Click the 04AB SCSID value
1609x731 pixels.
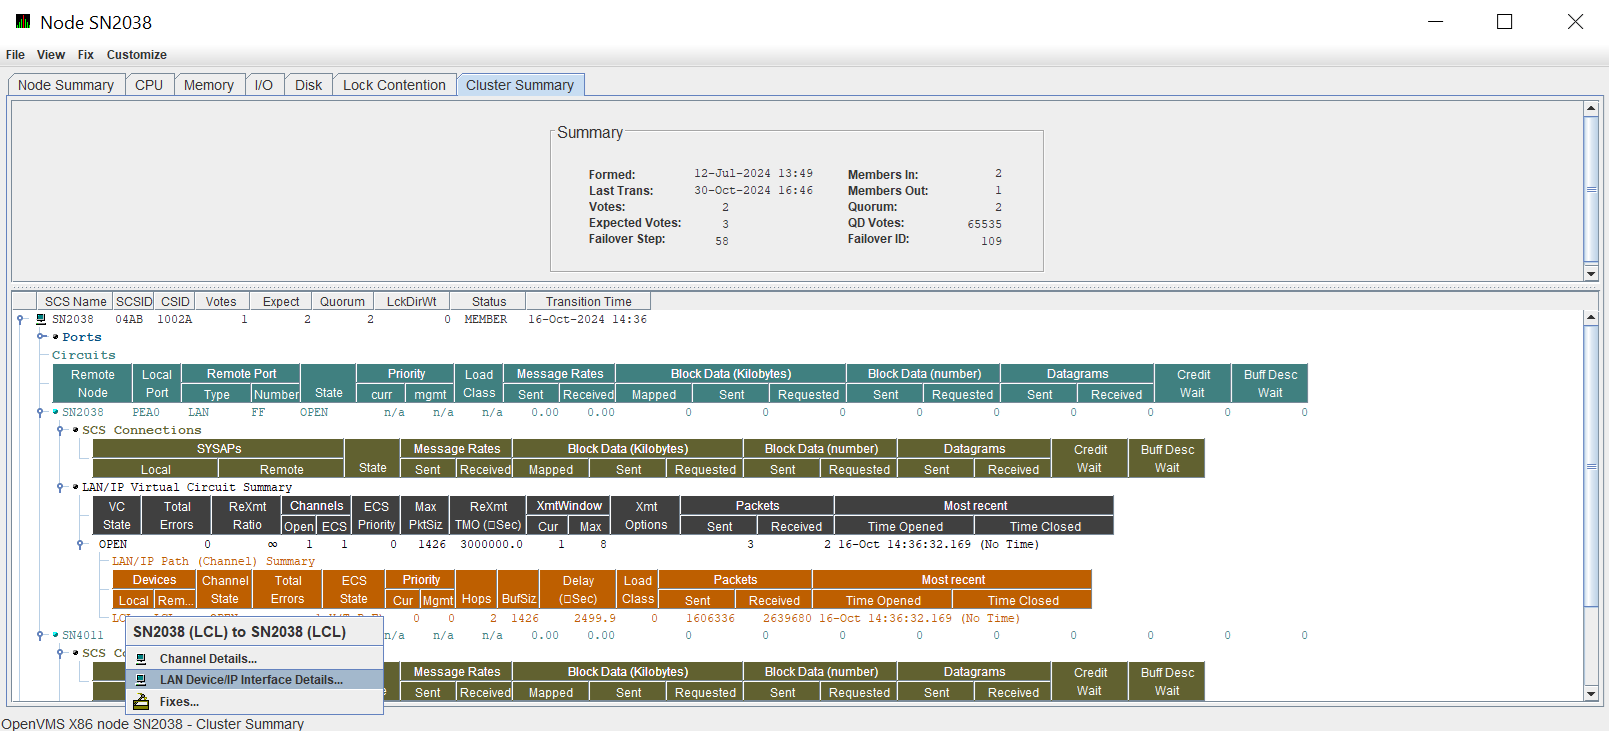pos(129,320)
